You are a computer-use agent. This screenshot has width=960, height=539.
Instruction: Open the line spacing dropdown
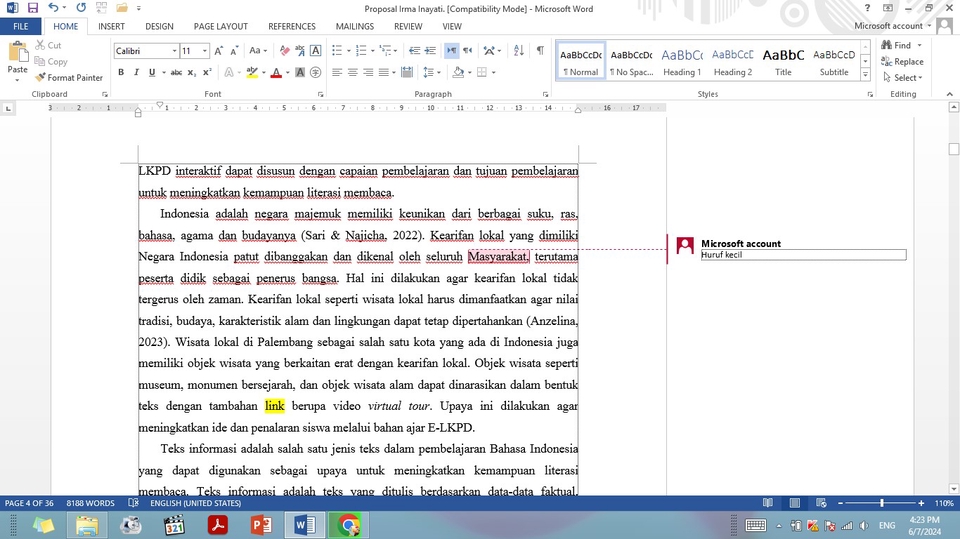coord(432,72)
